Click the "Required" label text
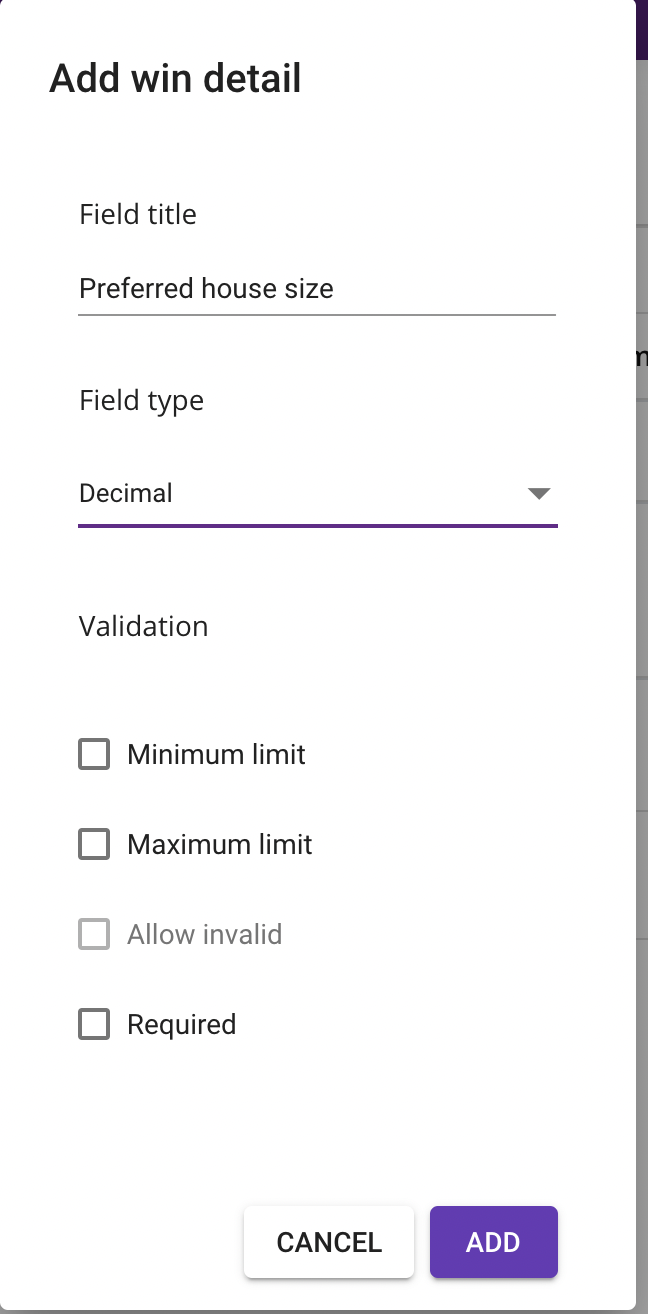The image size is (648, 1314). [x=181, y=1024]
